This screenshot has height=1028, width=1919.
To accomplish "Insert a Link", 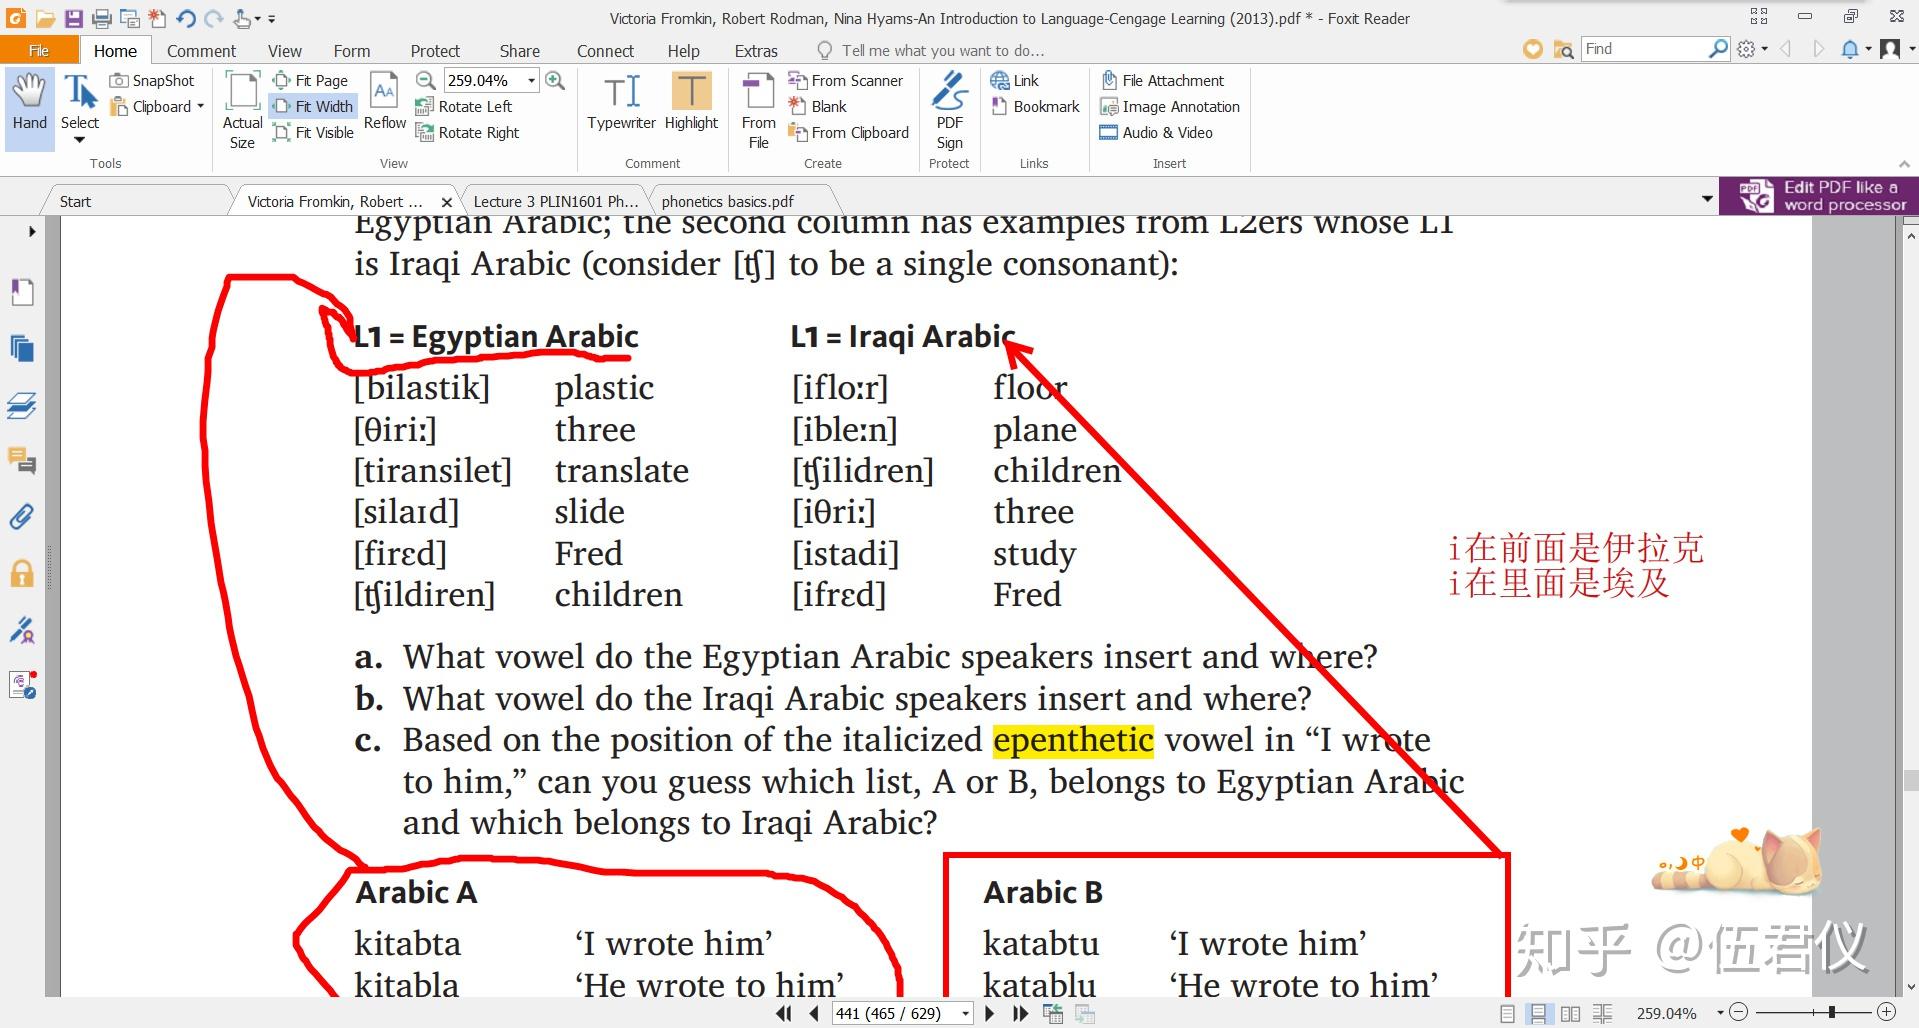I will (1015, 80).
